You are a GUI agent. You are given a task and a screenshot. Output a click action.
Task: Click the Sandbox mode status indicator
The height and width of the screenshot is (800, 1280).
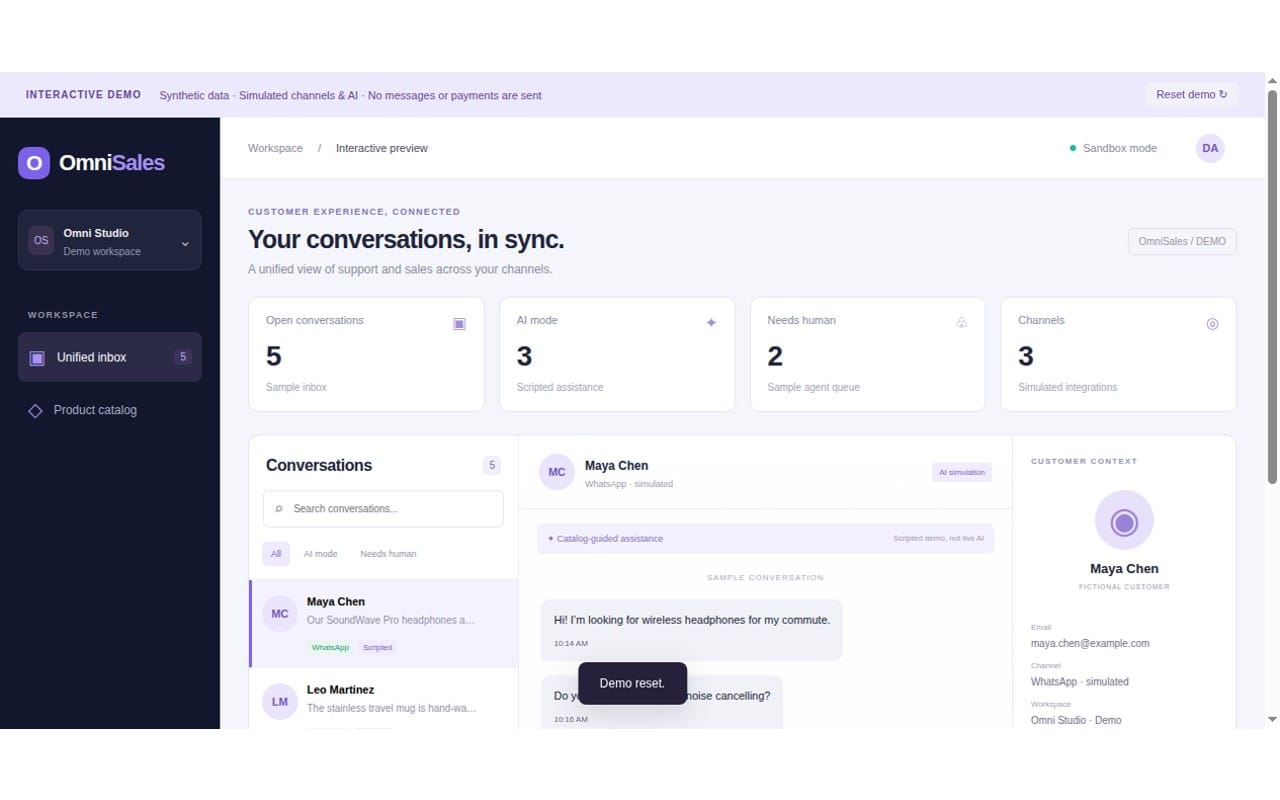1113,148
